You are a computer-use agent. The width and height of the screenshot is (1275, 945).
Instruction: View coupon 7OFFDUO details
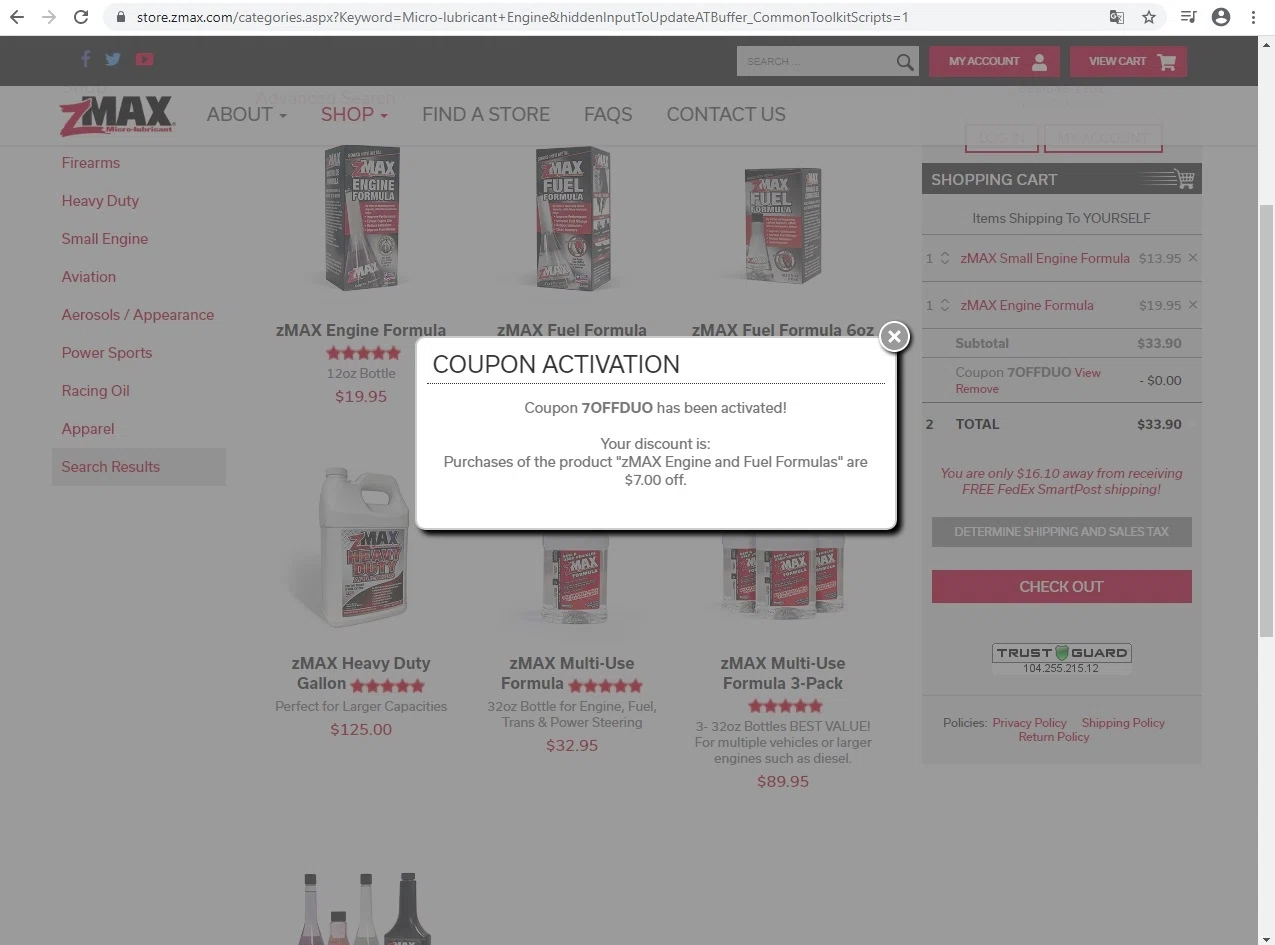[x=1088, y=372]
